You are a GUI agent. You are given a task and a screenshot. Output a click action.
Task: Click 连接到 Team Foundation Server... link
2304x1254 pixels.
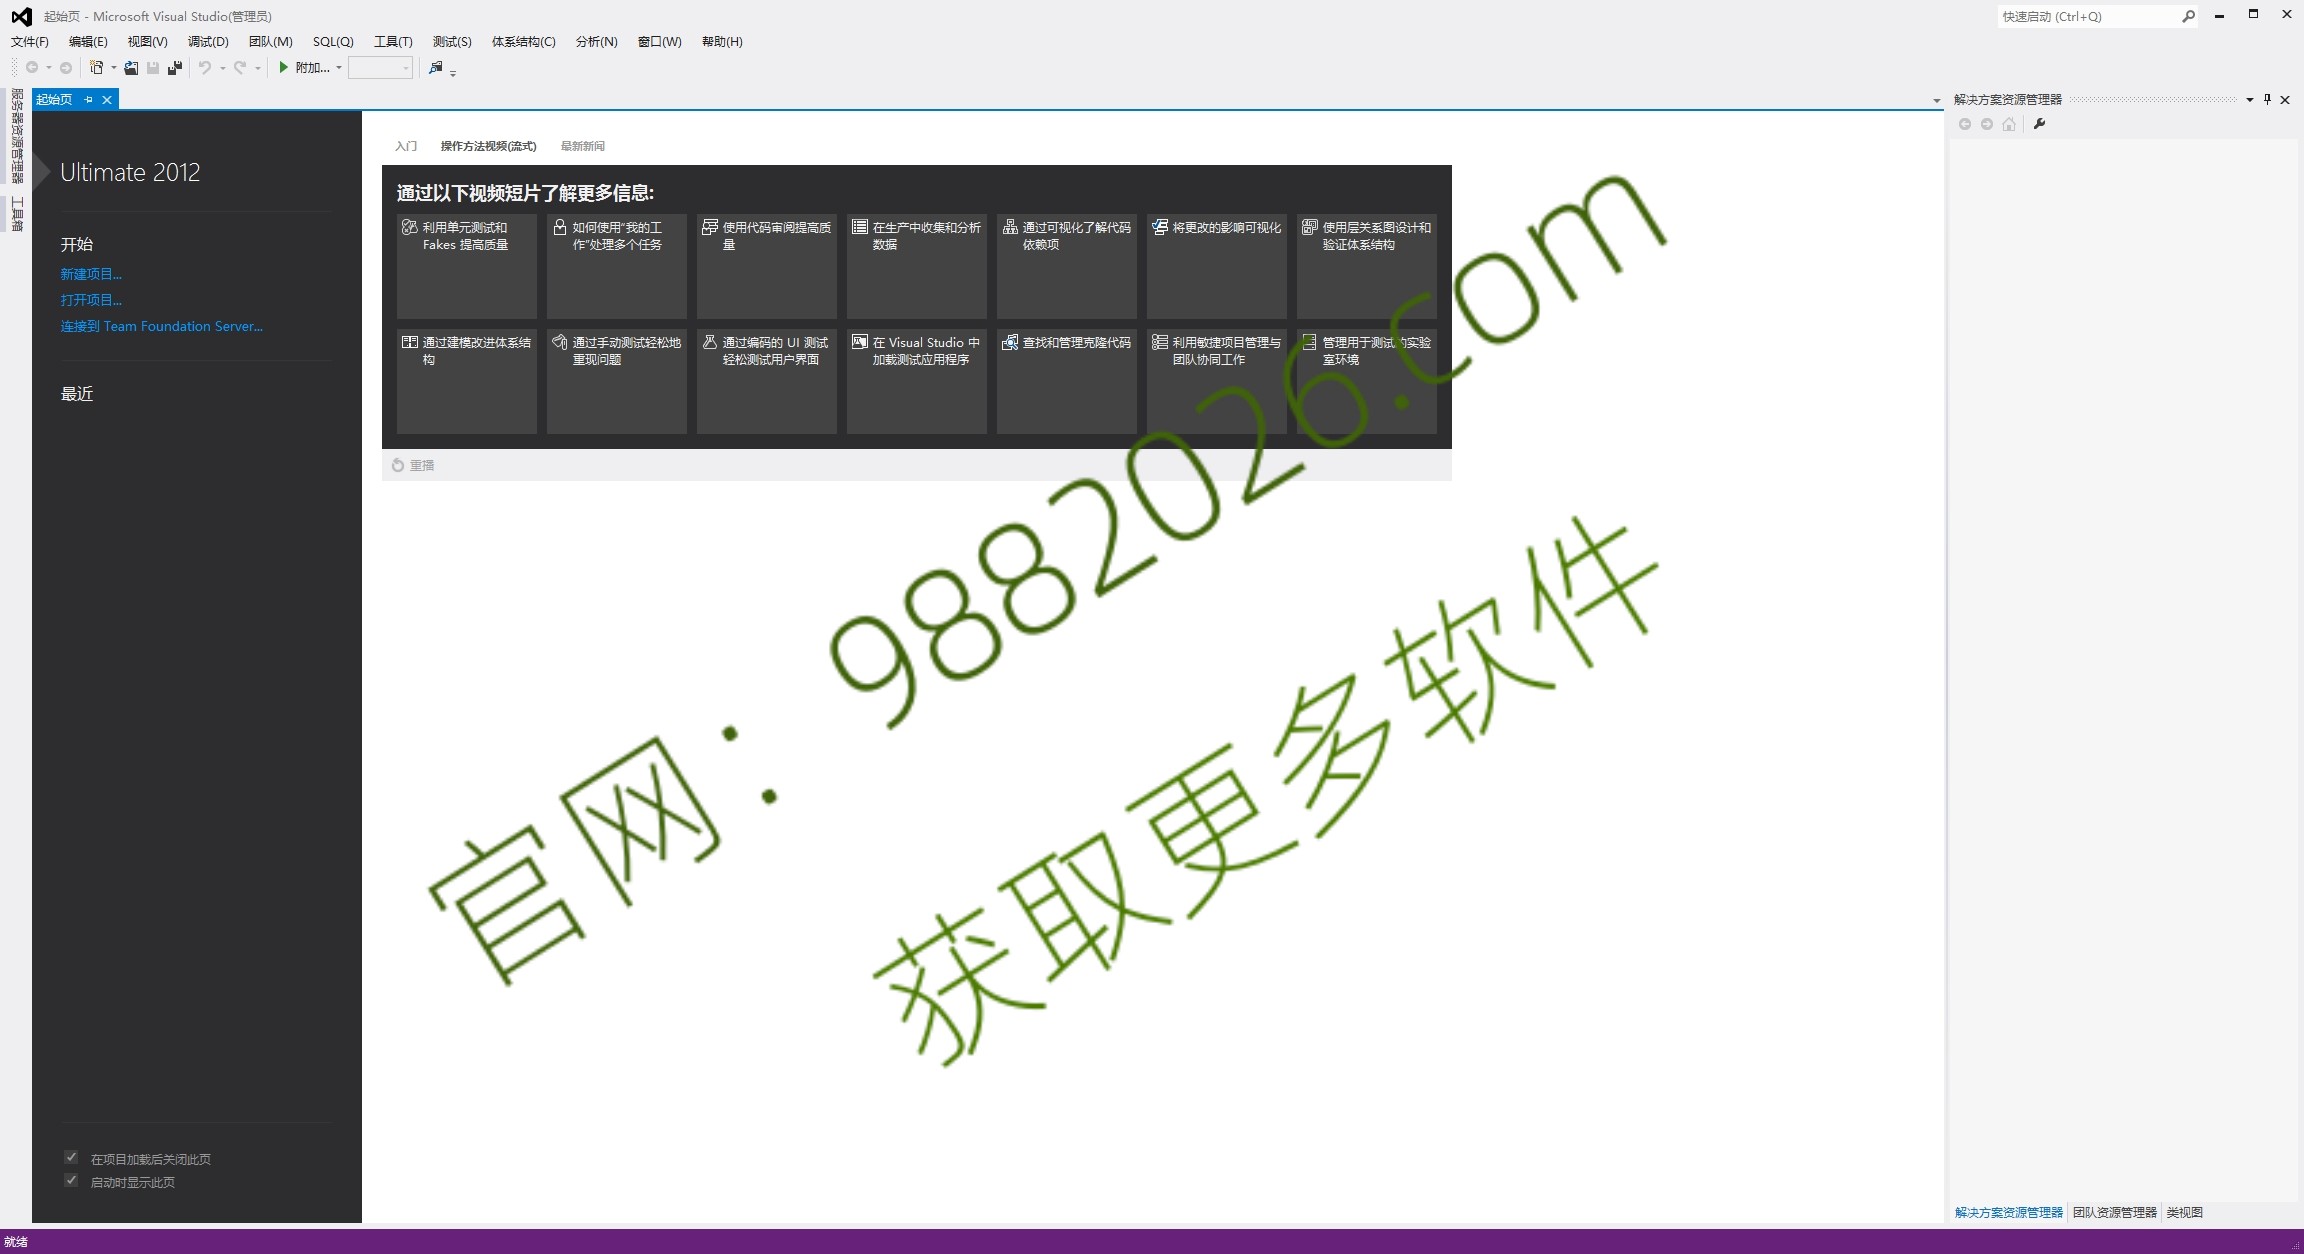(x=162, y=326)
